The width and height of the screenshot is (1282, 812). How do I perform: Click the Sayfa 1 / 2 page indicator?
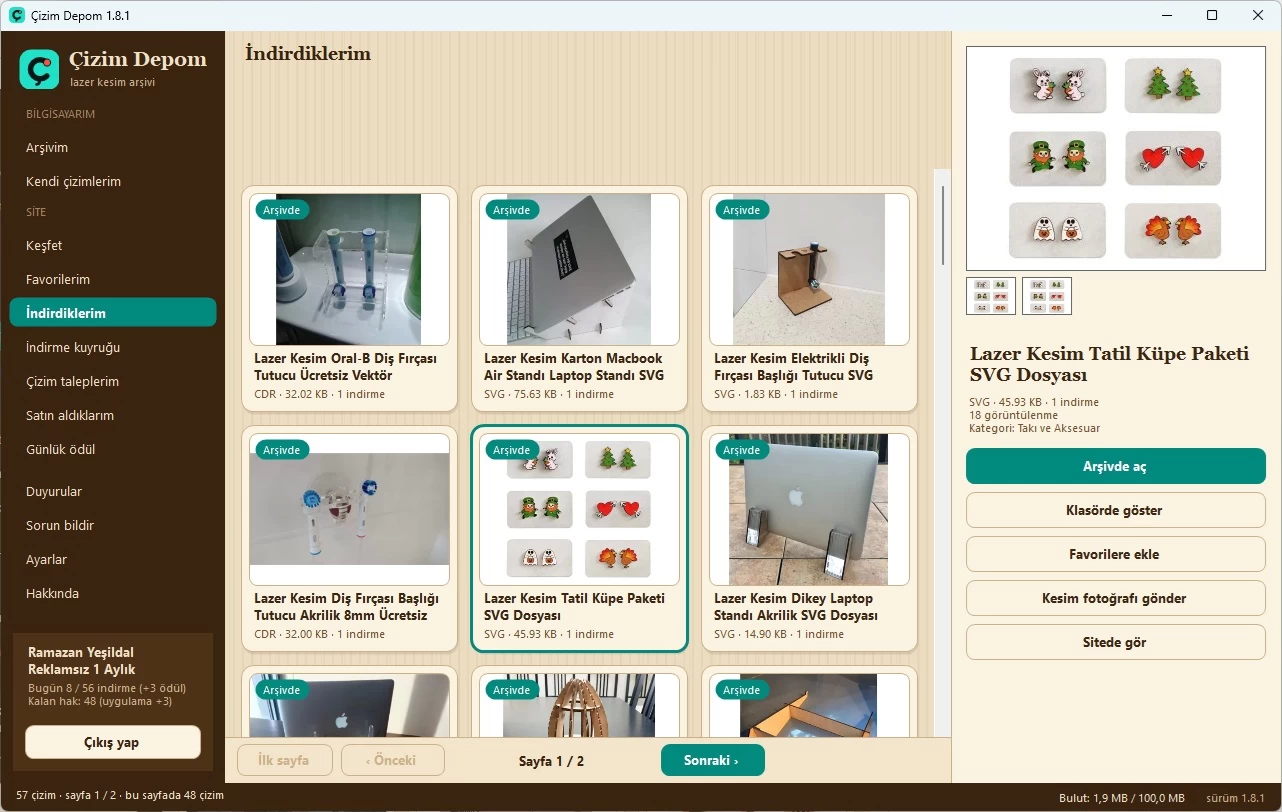(551, 762)
